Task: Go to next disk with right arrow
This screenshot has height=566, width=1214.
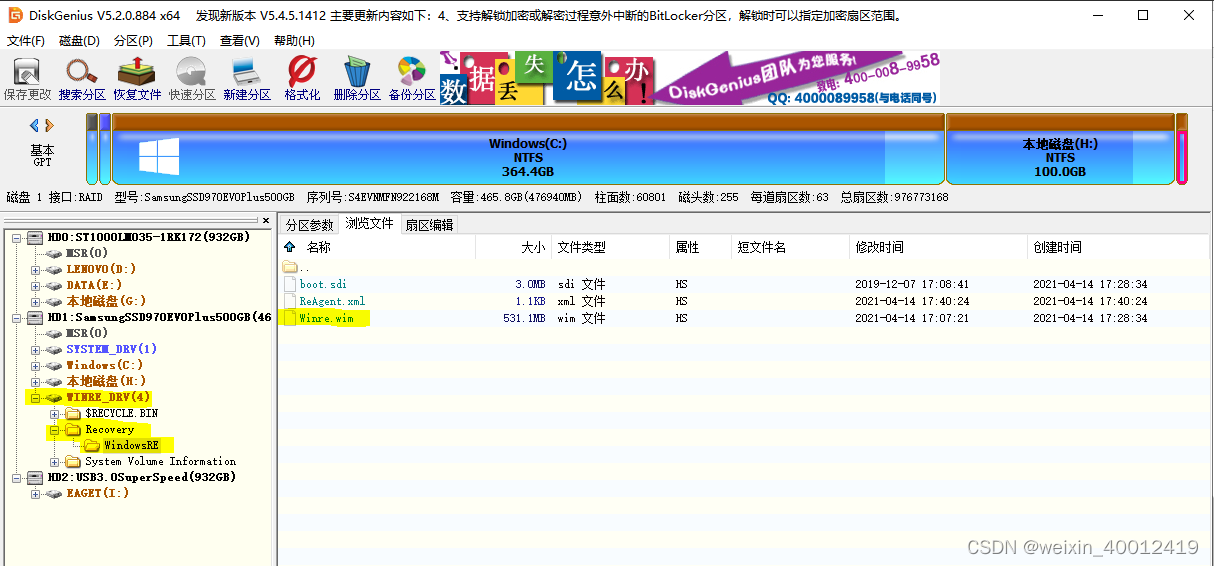Action: click(49, 125)
